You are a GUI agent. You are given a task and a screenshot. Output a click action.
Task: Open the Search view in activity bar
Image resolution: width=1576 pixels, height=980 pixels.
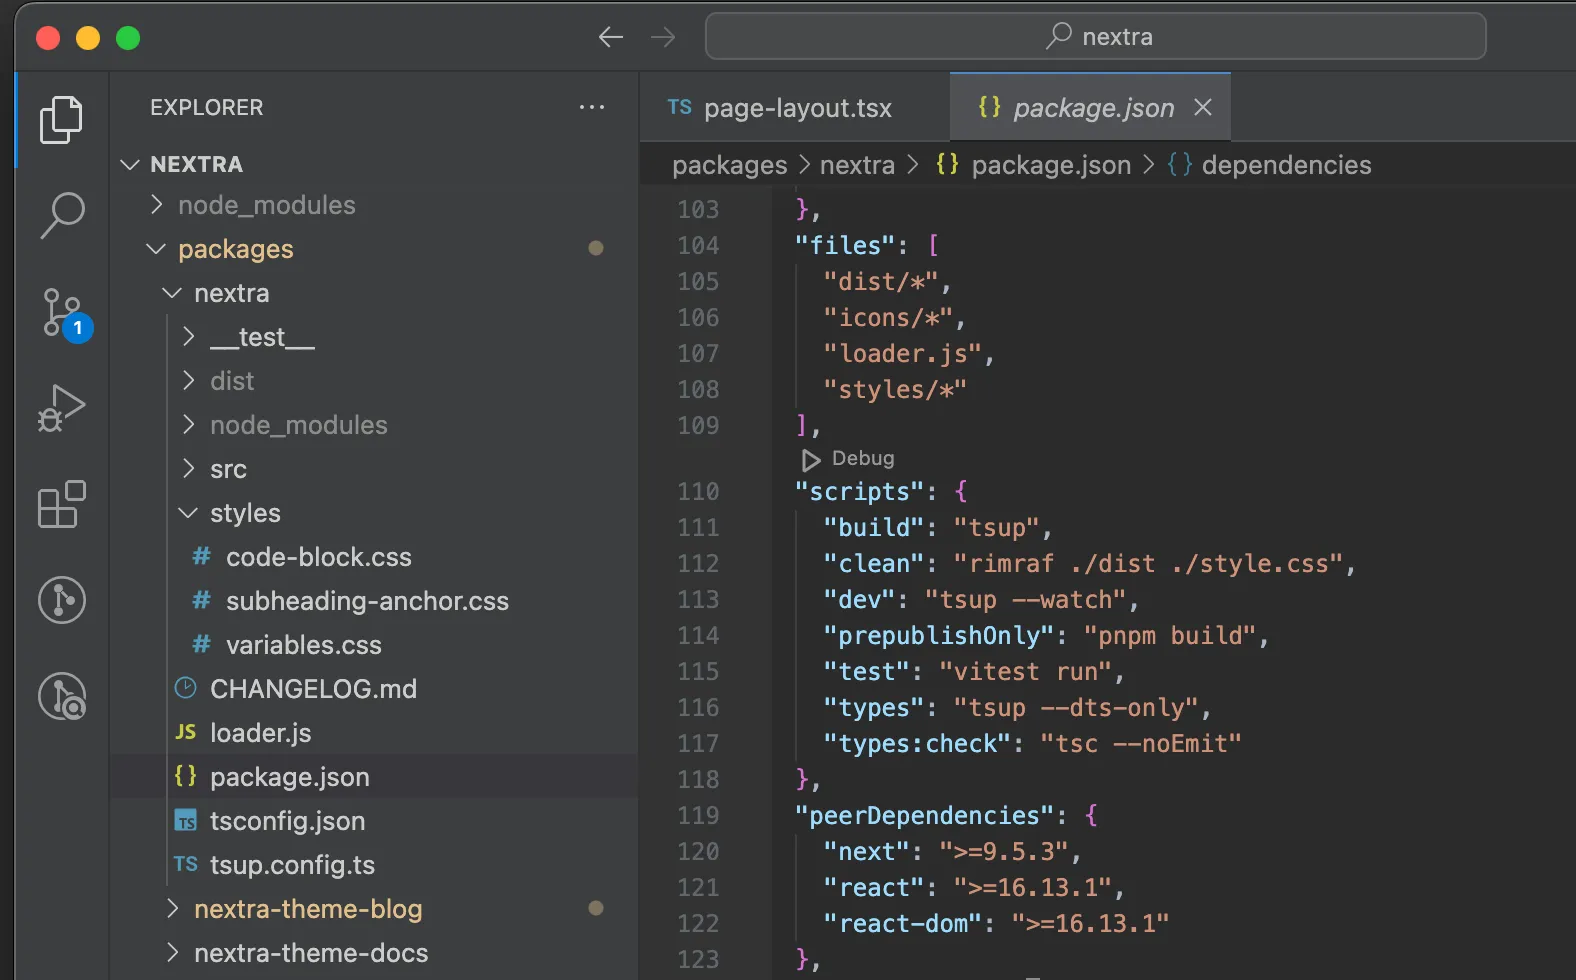[x=61, y=215]
